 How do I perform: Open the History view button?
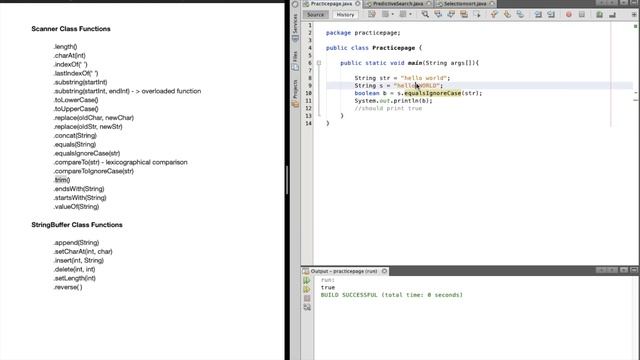(345, 15)
